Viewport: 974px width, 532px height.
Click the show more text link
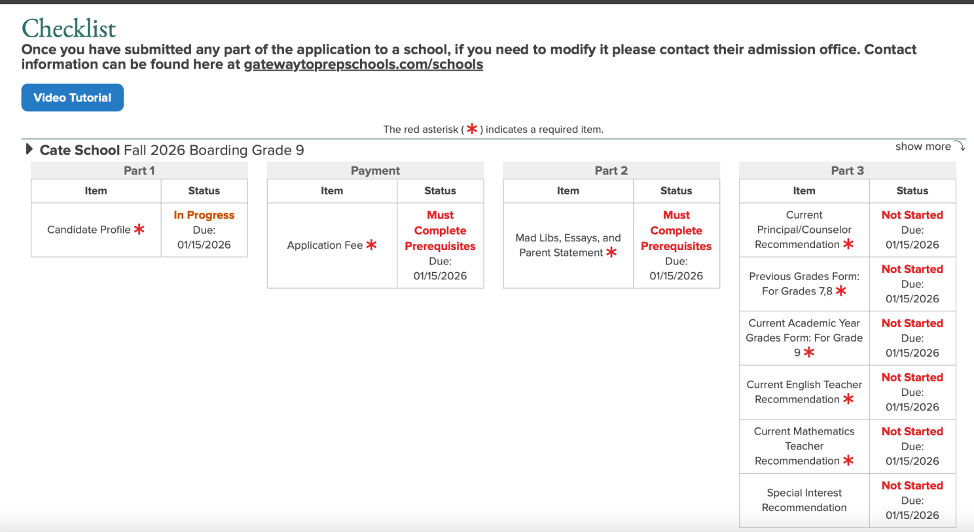(922, 146)
